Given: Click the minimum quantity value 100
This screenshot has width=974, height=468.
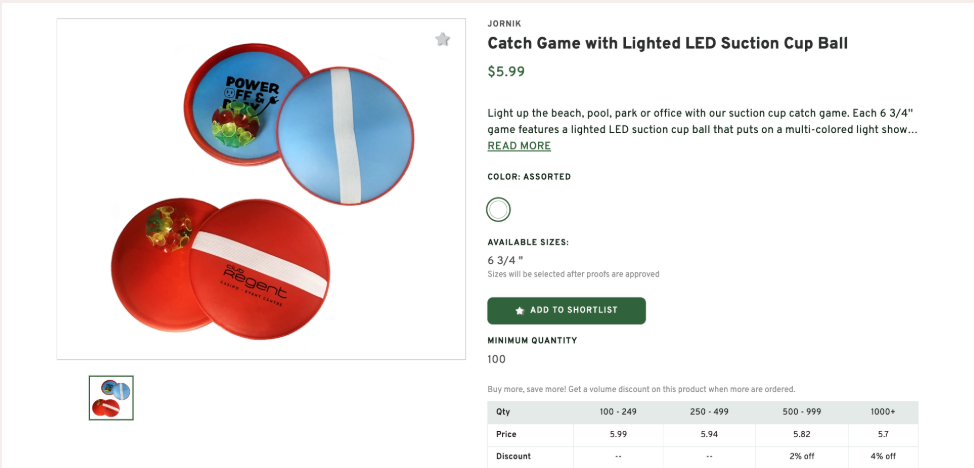Looking at the screenshot, I should [x=497, y=360].
